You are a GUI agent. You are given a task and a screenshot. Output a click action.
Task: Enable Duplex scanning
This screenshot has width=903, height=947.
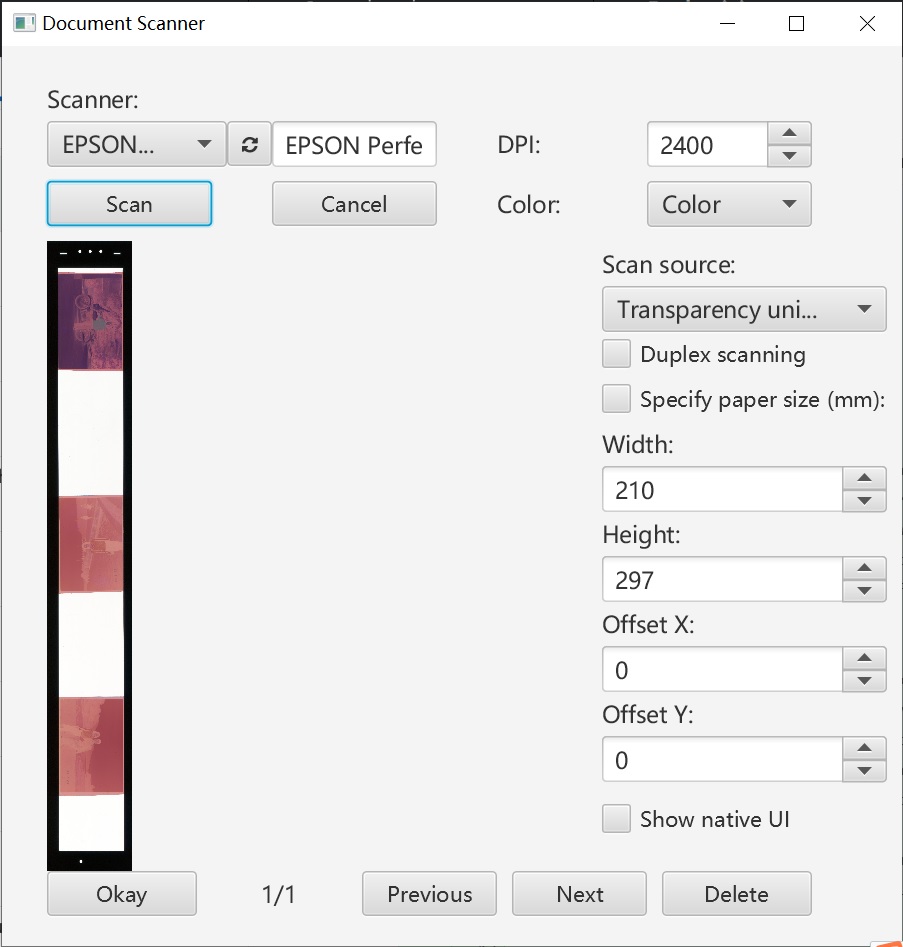(616, 353)
